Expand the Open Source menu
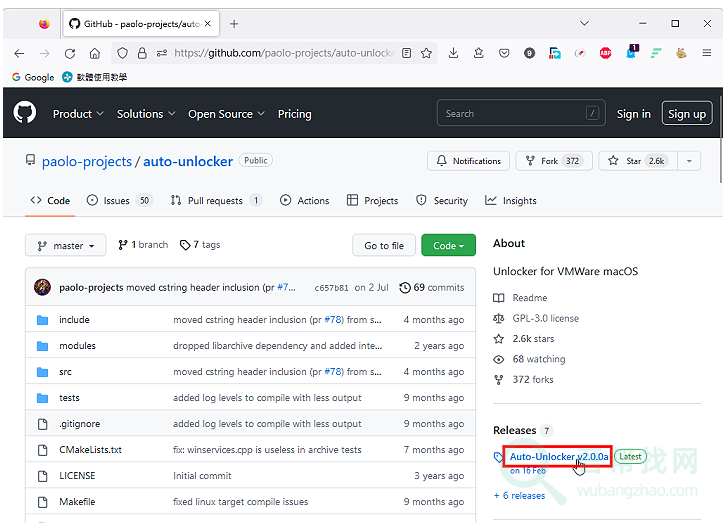726x523 pixels. click(226, 114)
